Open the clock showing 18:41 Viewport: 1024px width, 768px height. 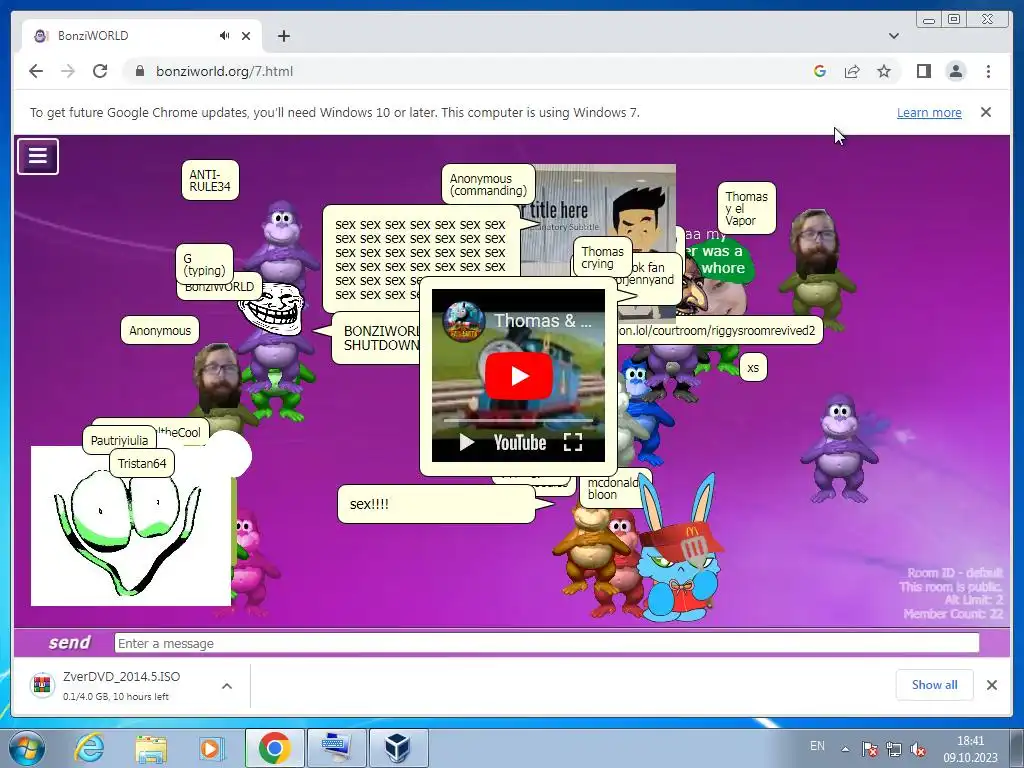point(970,749)
